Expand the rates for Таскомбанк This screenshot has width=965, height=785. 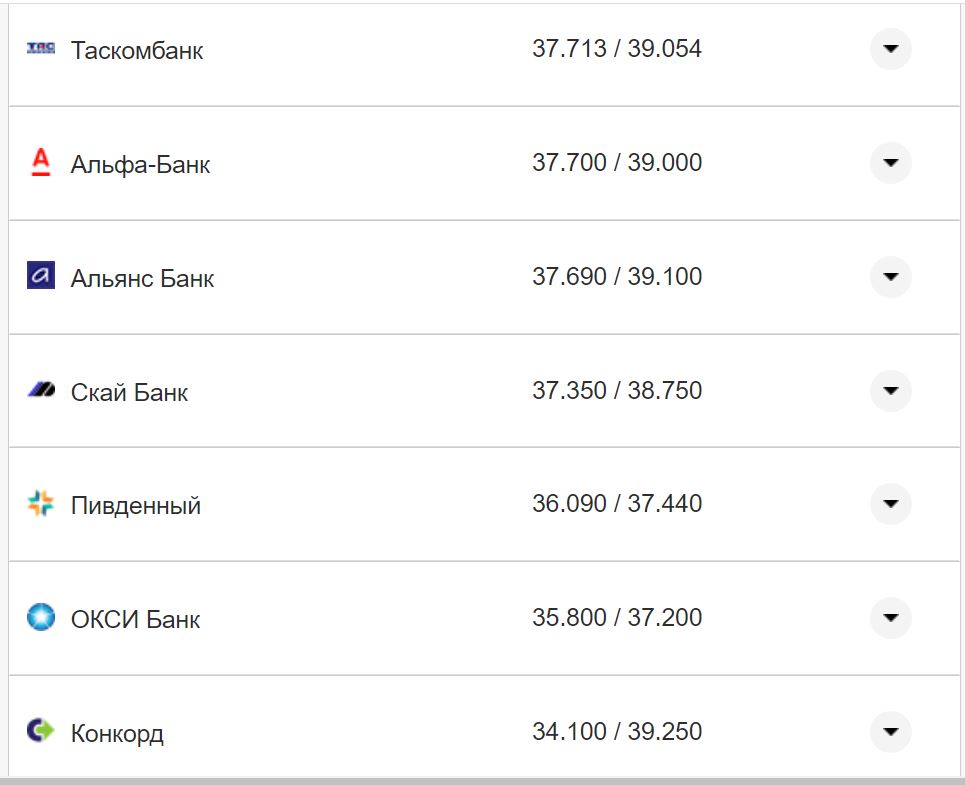click(890, 48)
